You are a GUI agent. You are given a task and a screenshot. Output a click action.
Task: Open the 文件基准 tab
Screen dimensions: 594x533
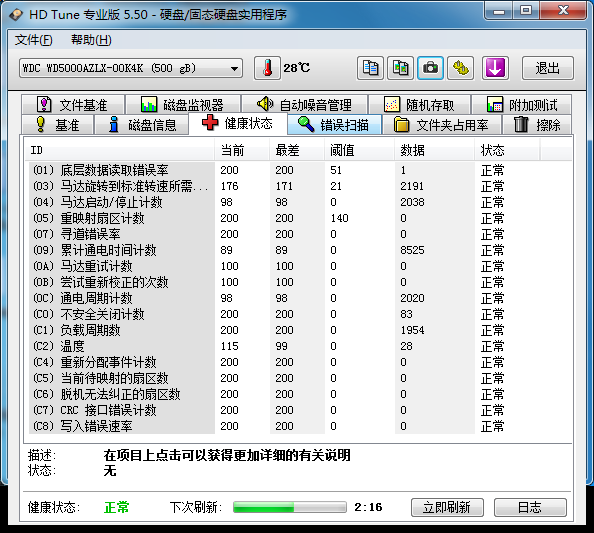73,105
